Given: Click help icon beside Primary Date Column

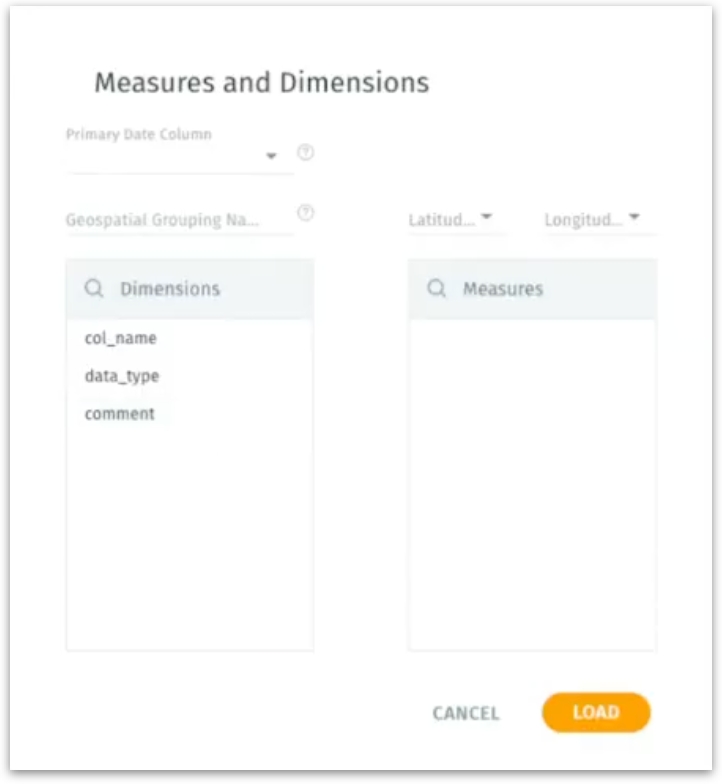Looking at the screenshot, I should coord(306,153).
